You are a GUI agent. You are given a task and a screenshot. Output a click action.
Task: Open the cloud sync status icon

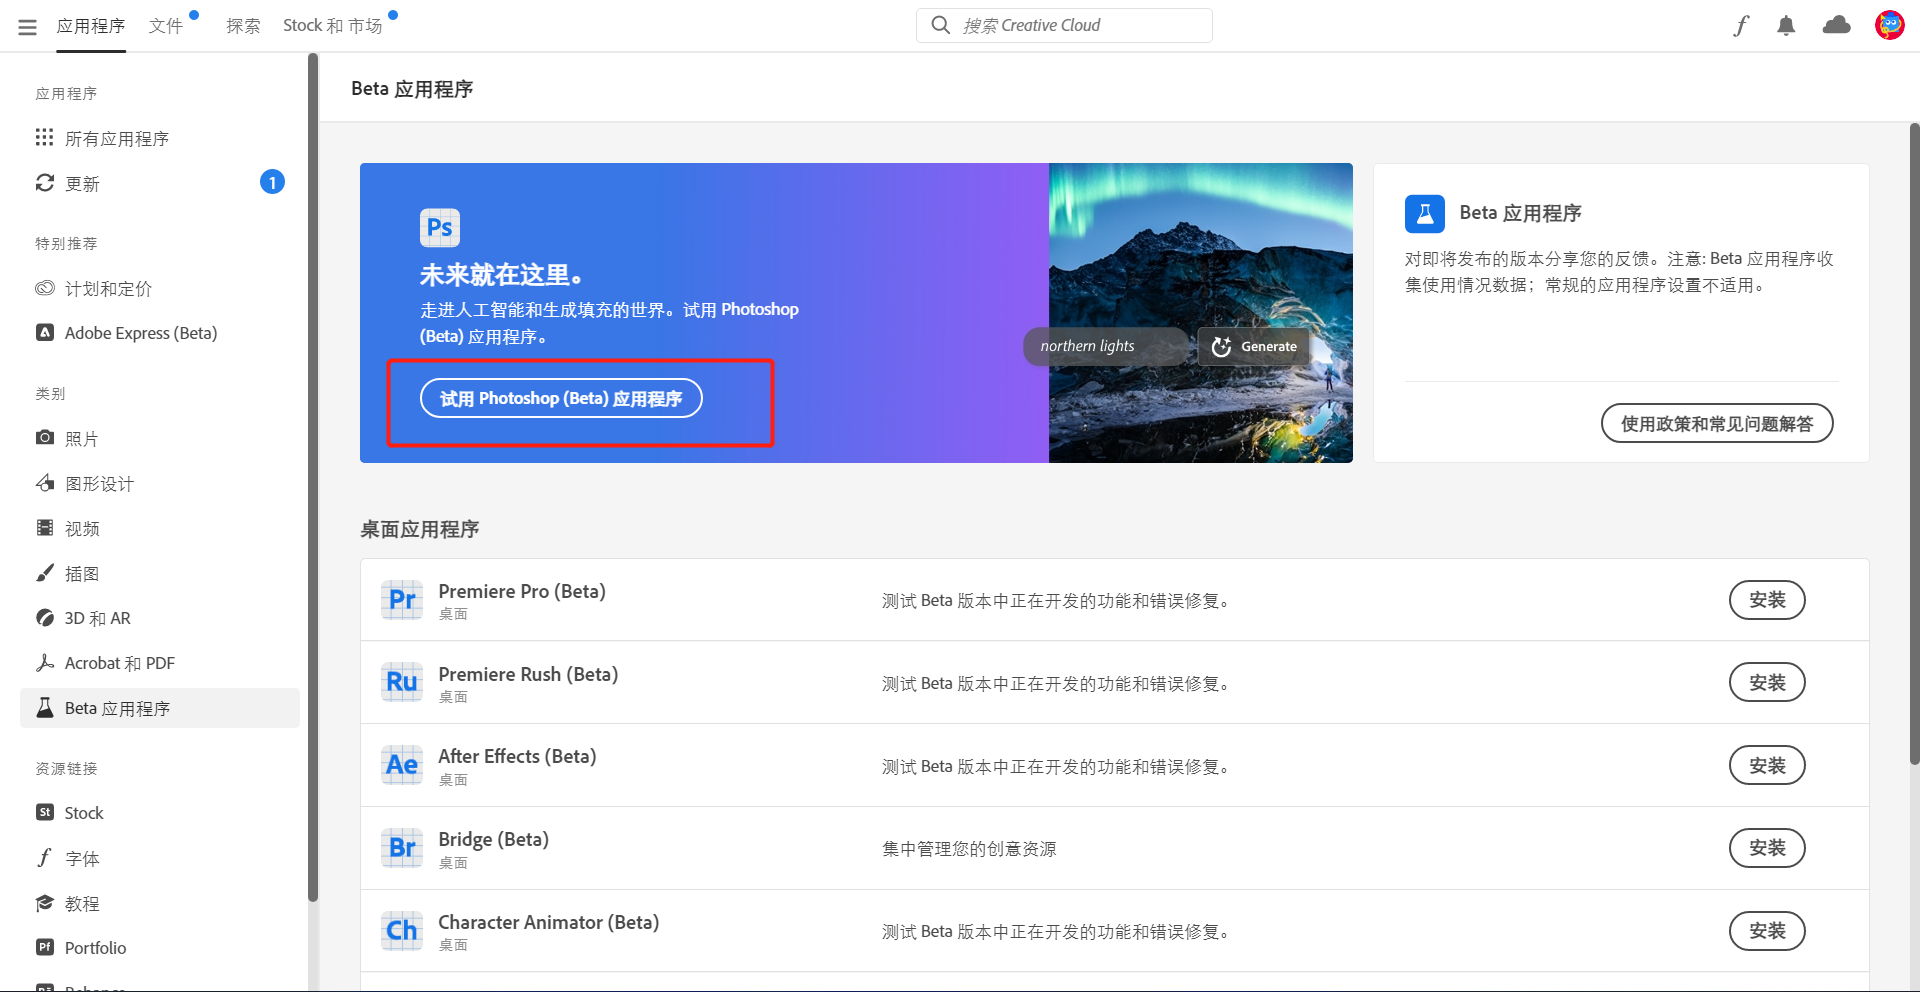tap(1837, 25)
